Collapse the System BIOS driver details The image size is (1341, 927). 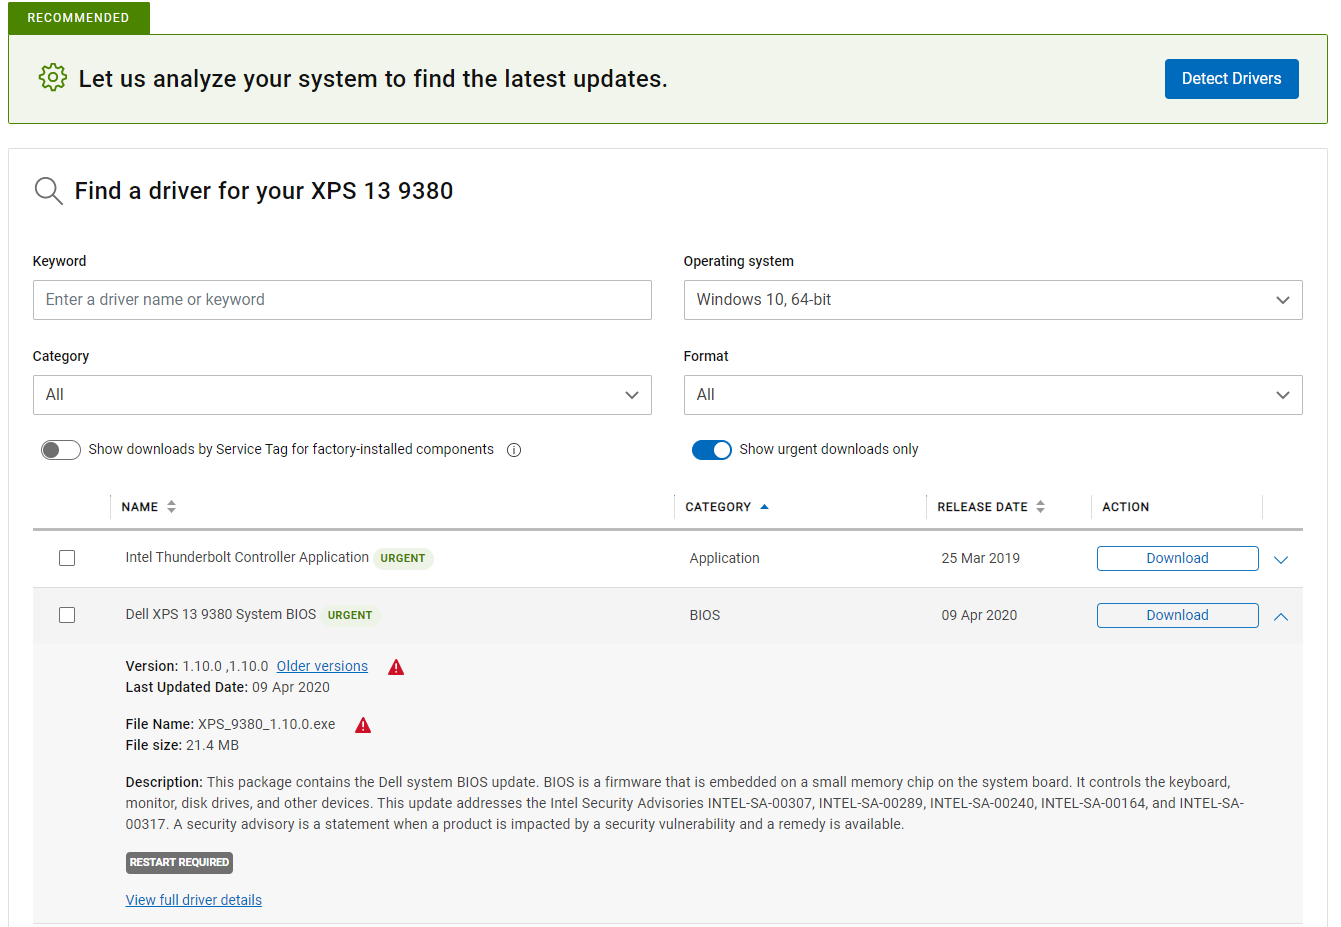[1281, 617]
